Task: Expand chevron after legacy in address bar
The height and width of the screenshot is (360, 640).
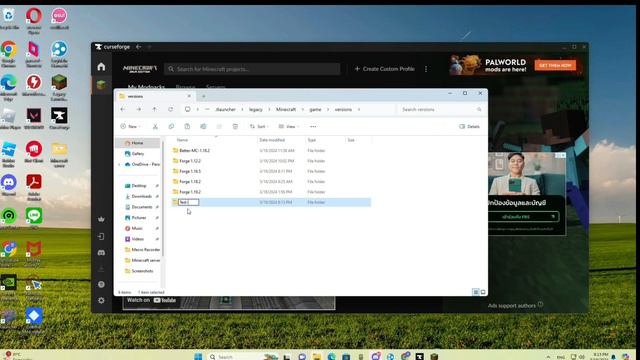Action: click(269, 109)
